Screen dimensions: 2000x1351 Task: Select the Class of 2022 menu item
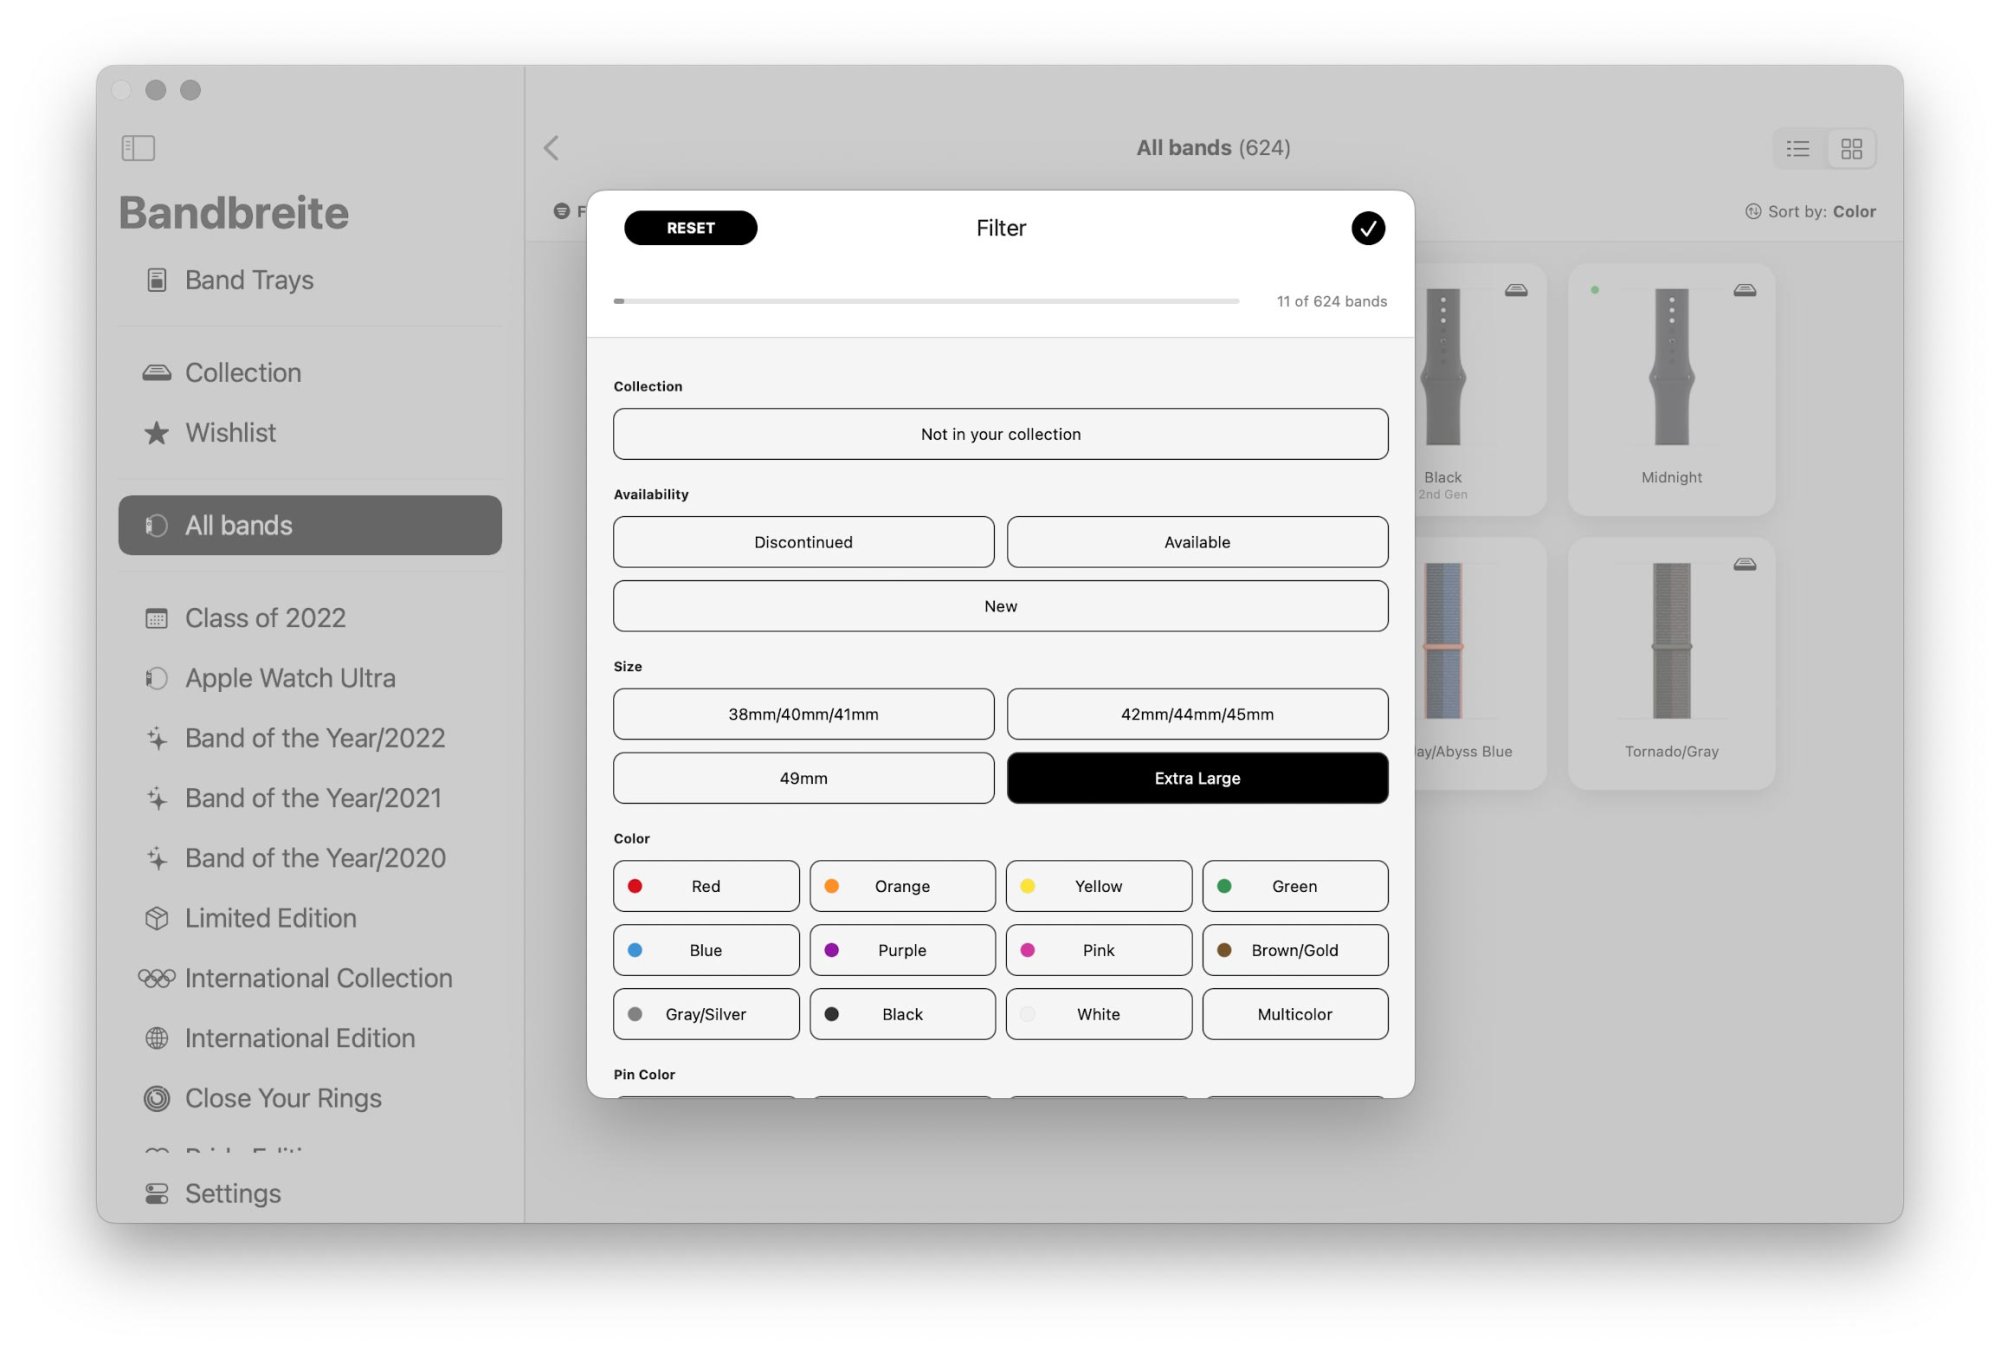click(265, 617)
